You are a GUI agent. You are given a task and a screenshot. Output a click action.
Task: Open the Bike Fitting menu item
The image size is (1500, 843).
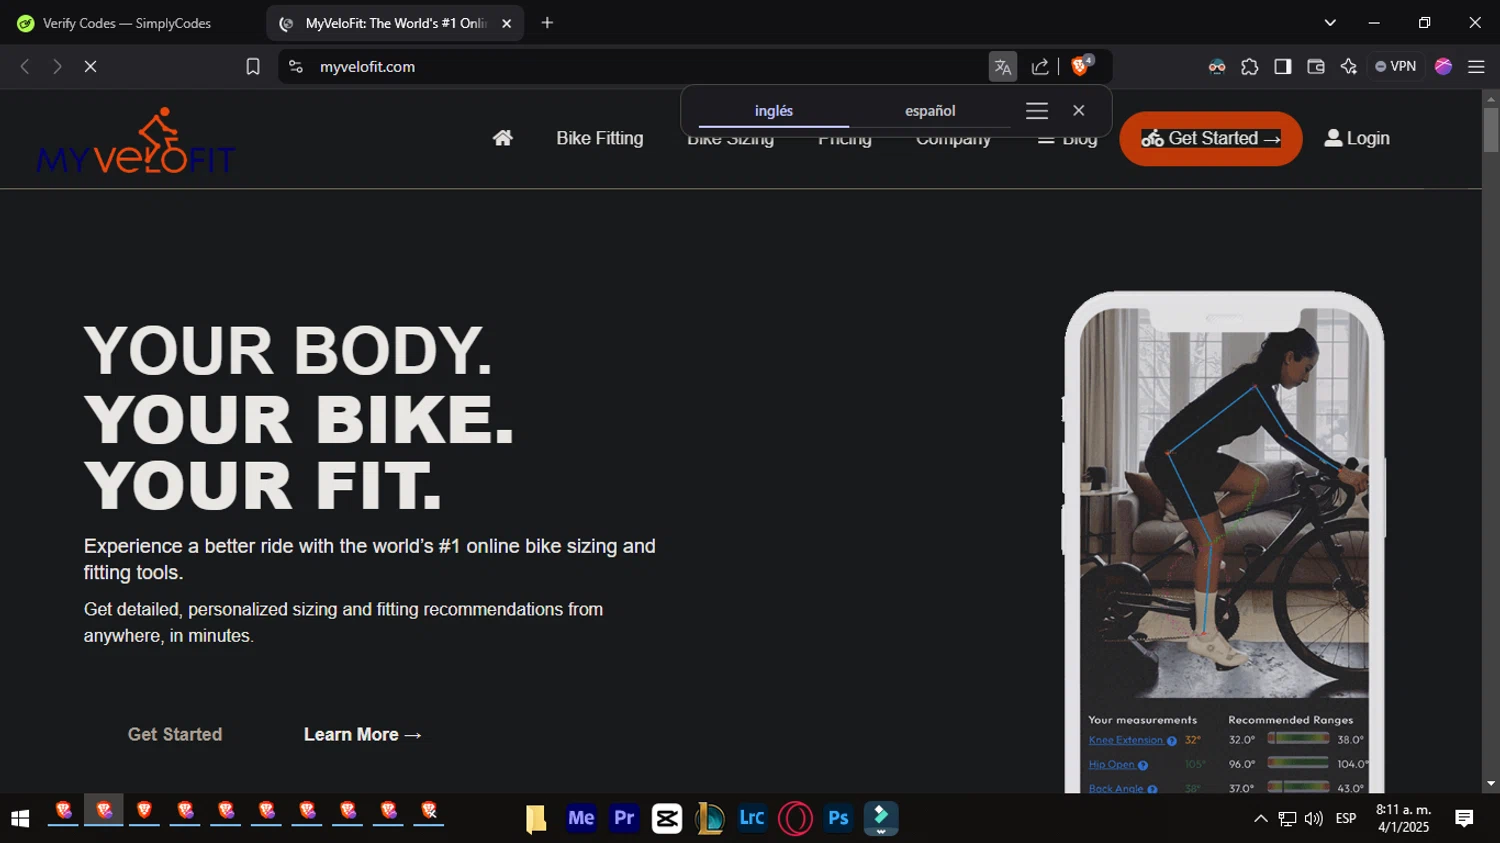pos(600,138)
